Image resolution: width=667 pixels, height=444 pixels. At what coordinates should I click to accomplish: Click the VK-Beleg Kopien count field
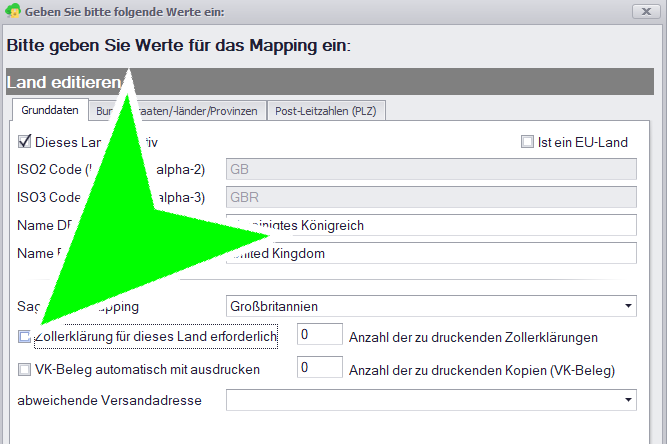pos(319,367)
